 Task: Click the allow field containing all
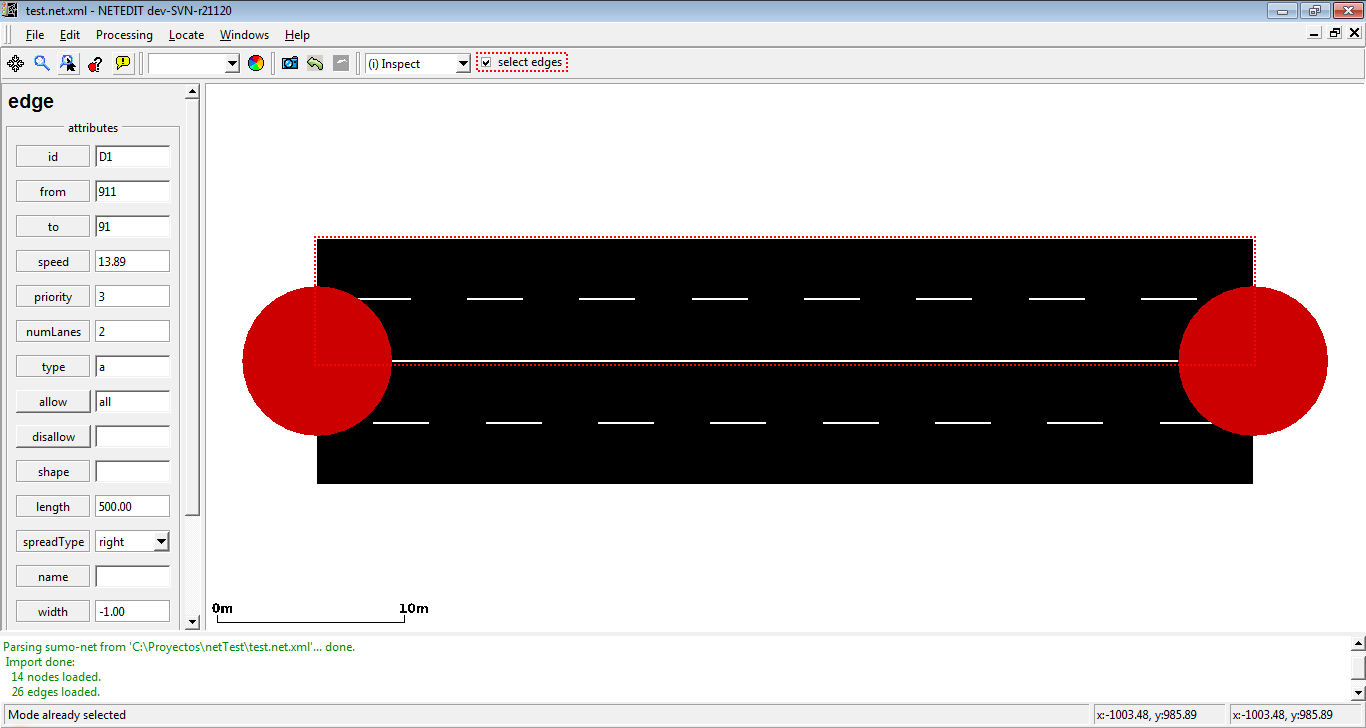[x=132, y=401]
